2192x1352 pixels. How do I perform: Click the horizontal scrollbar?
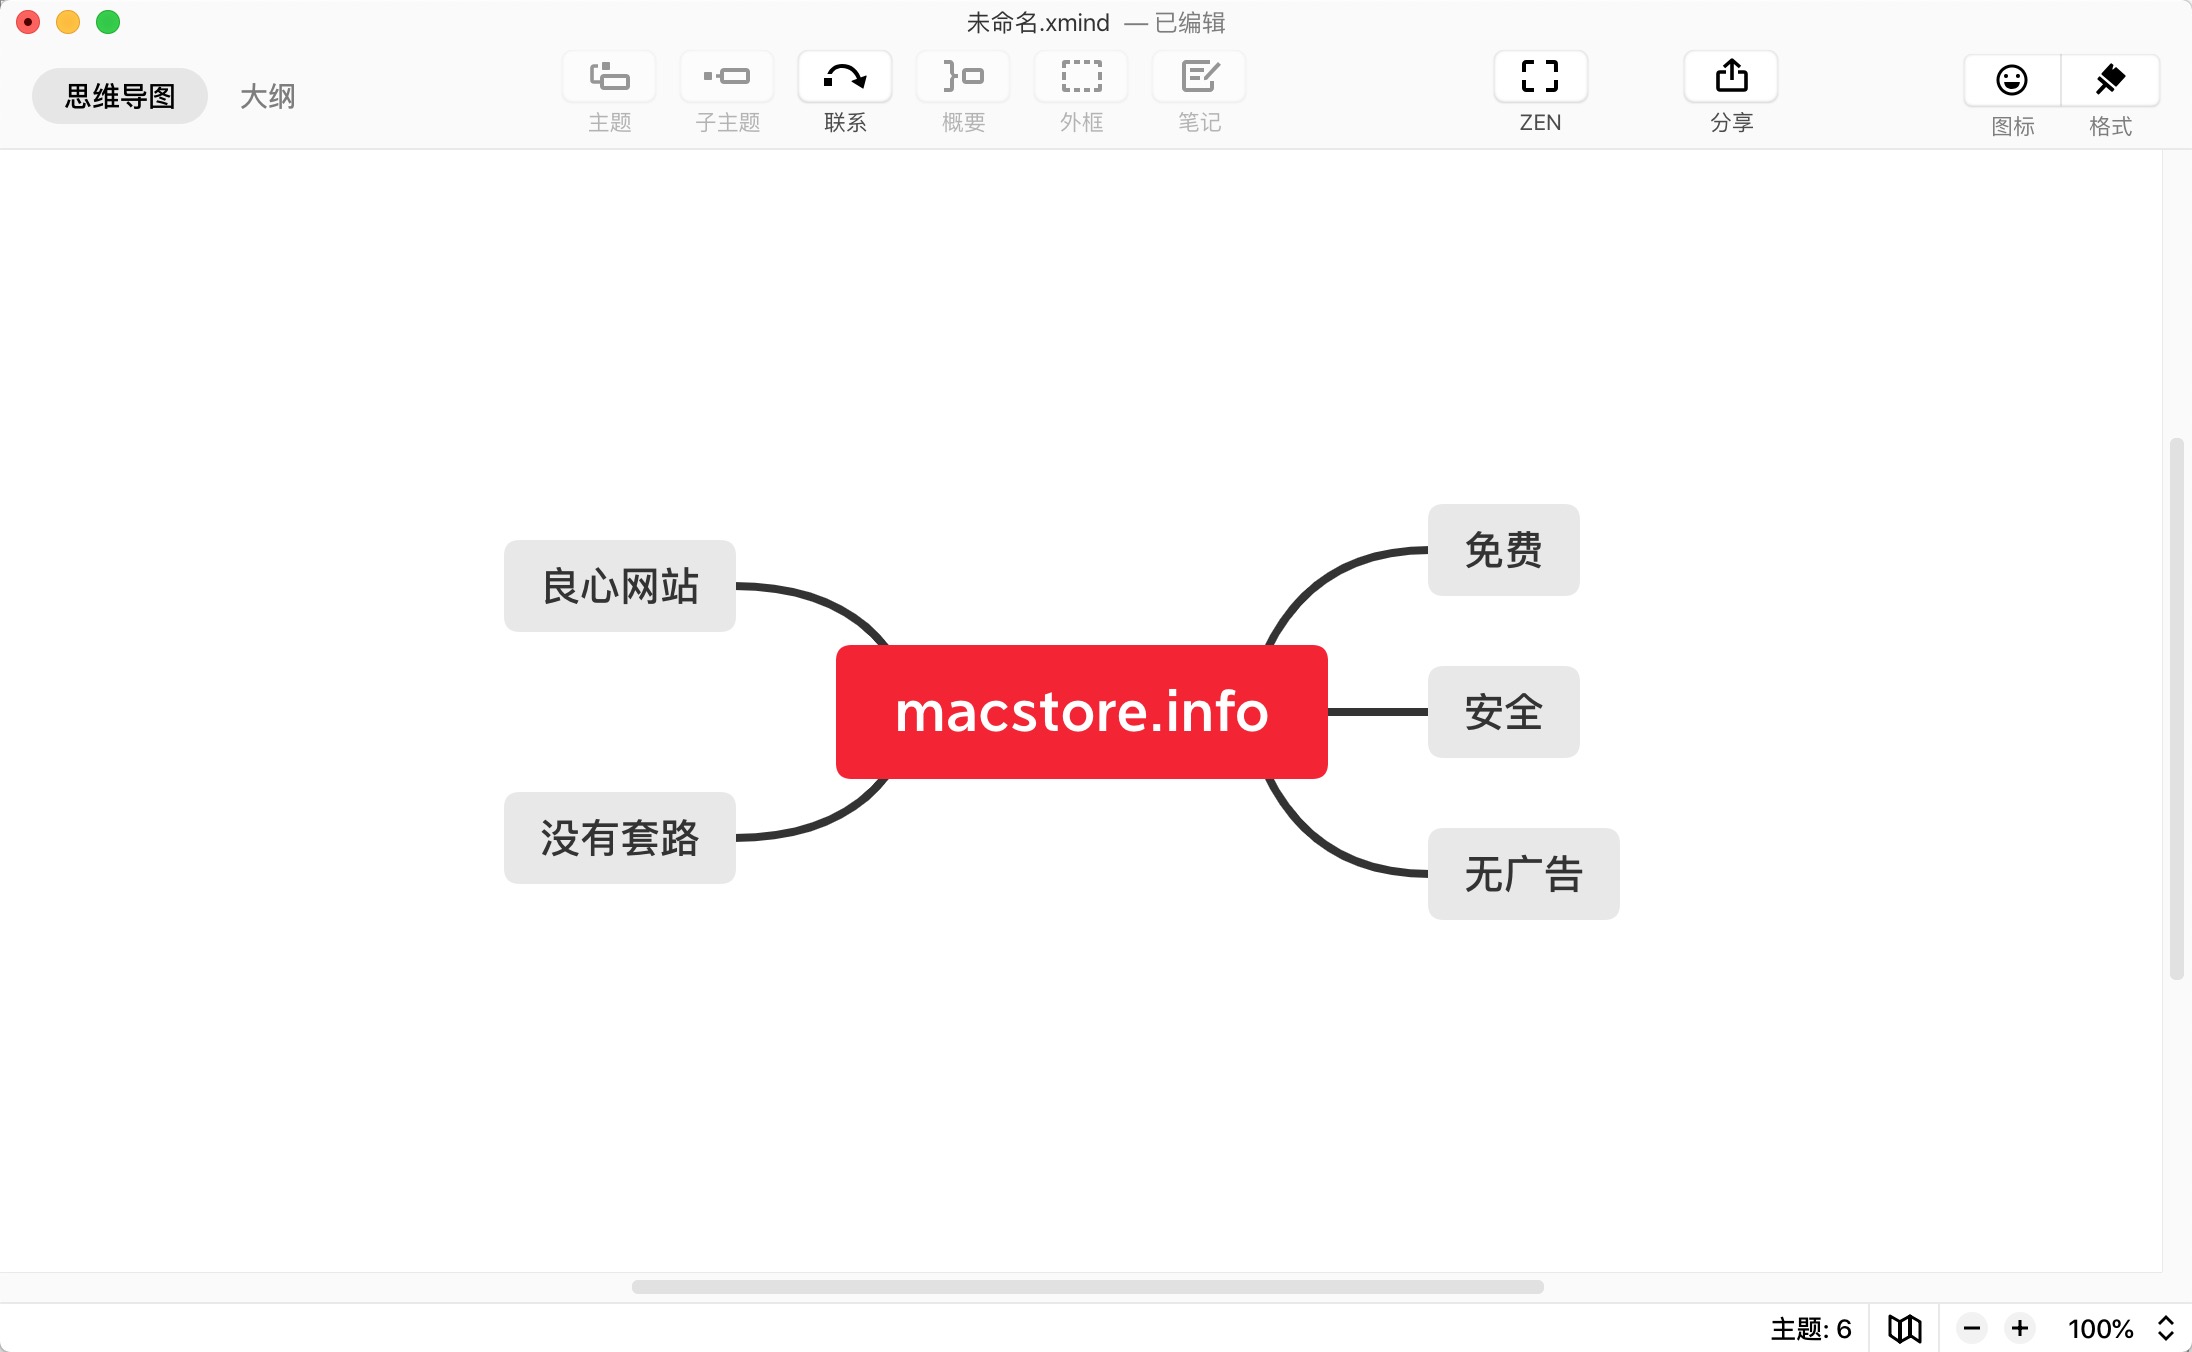click(1088, 1286)
